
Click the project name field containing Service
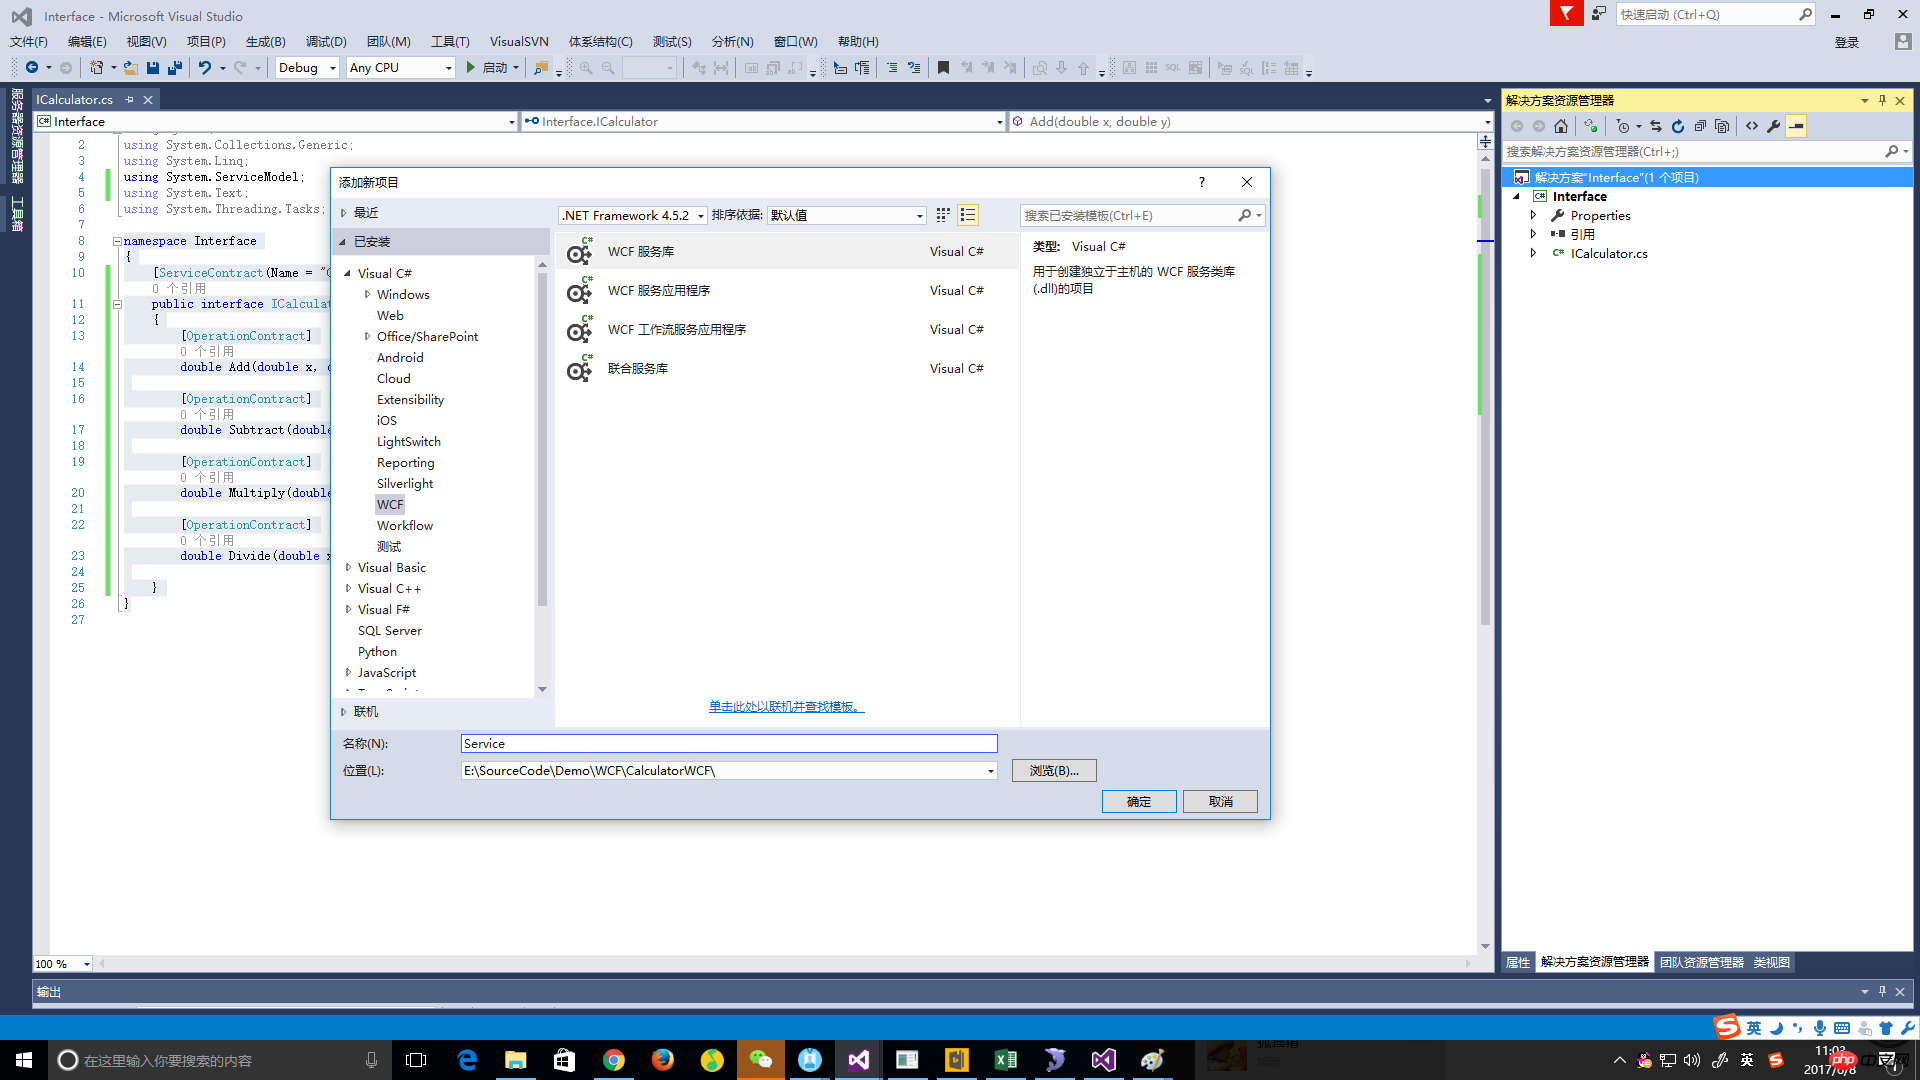728,744
